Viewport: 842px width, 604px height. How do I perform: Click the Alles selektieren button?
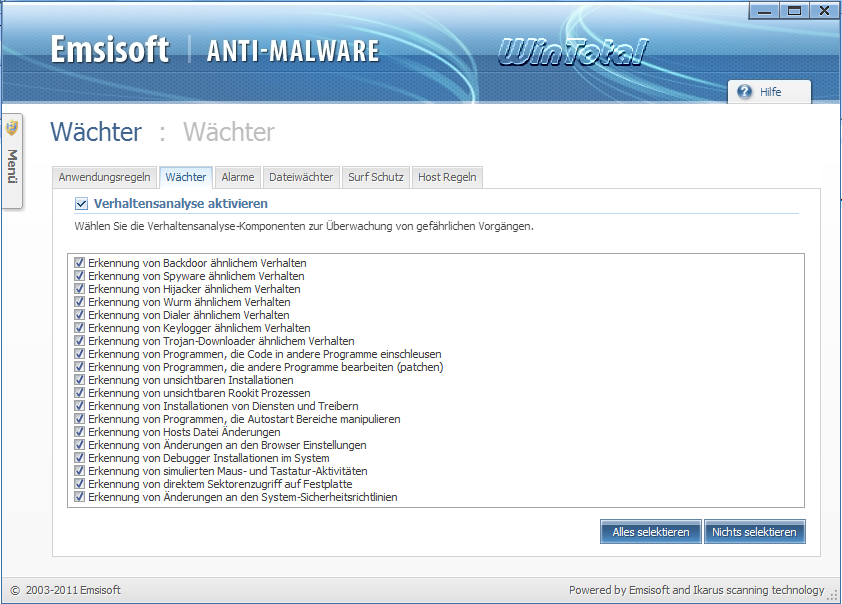(x=651, y=532)
